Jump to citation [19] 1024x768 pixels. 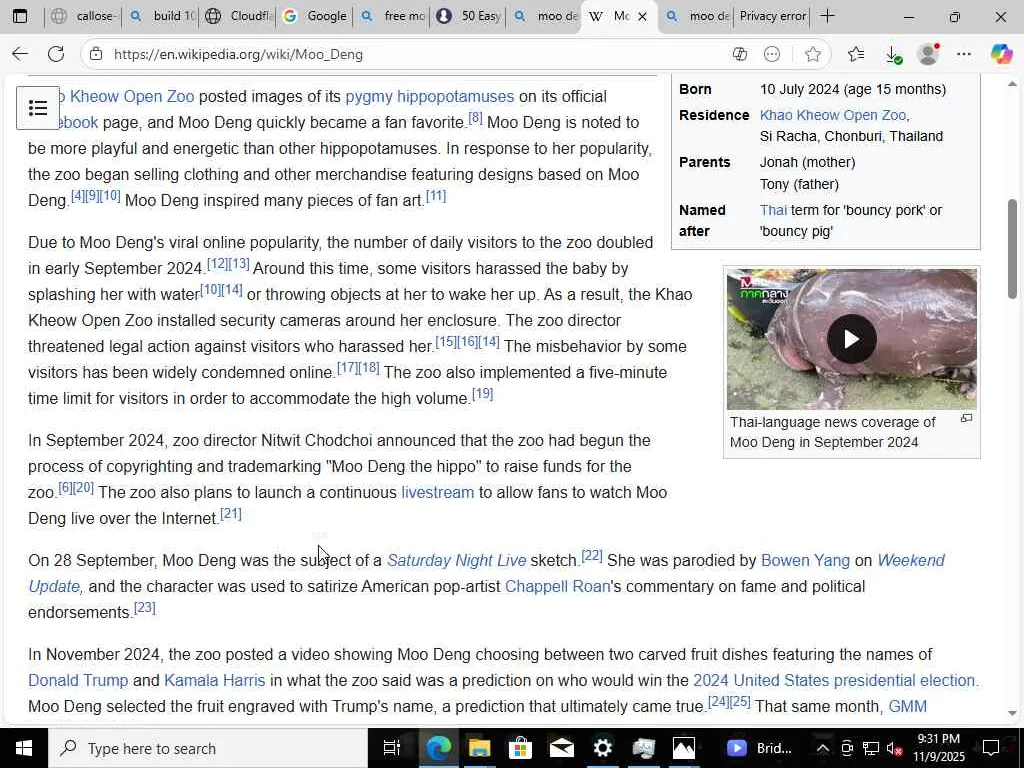point(482,393)
